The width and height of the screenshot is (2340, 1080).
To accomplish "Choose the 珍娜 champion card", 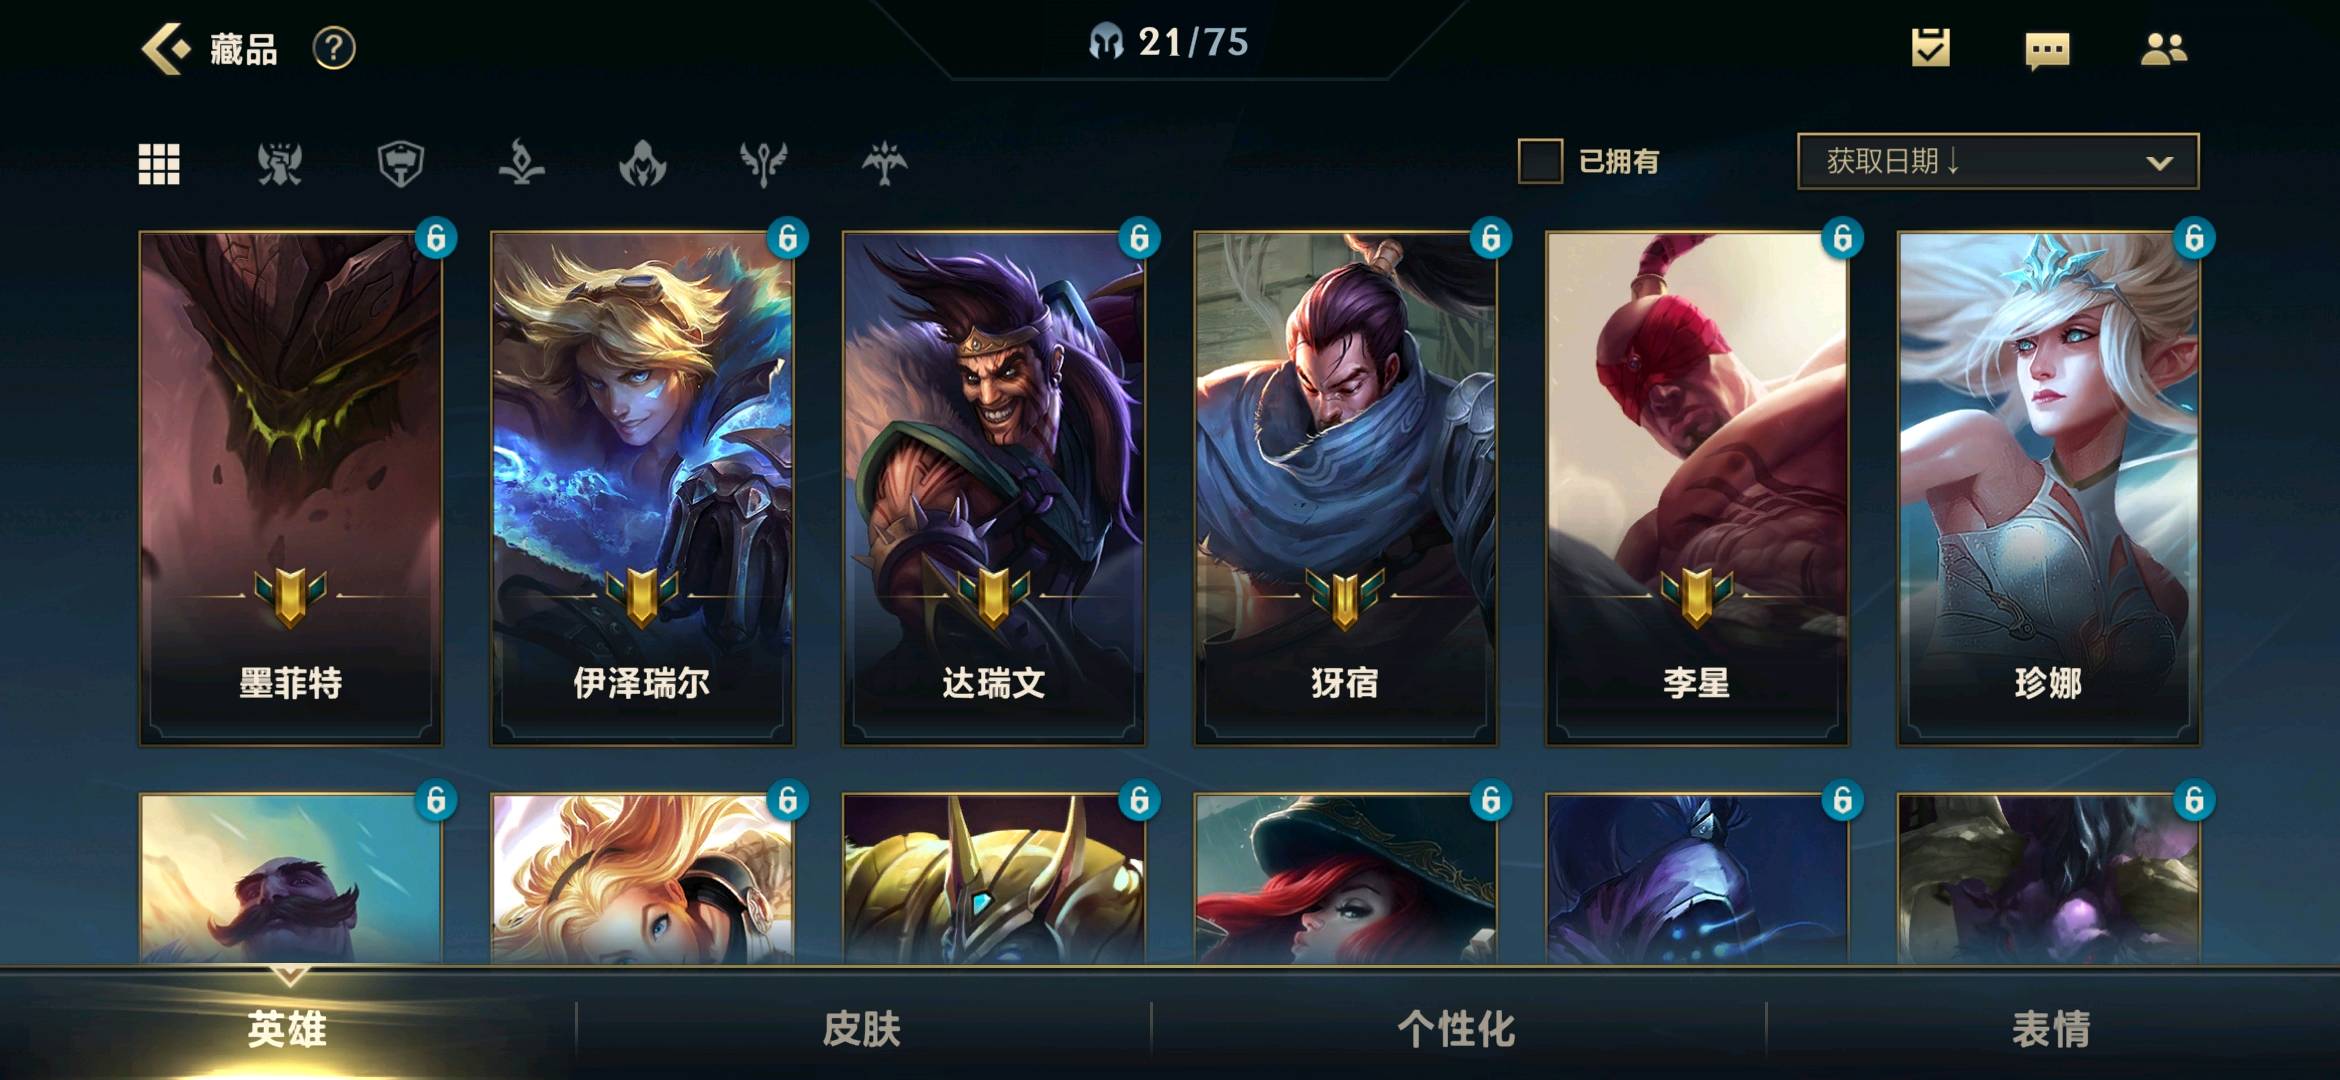I will pos(2049,488).
